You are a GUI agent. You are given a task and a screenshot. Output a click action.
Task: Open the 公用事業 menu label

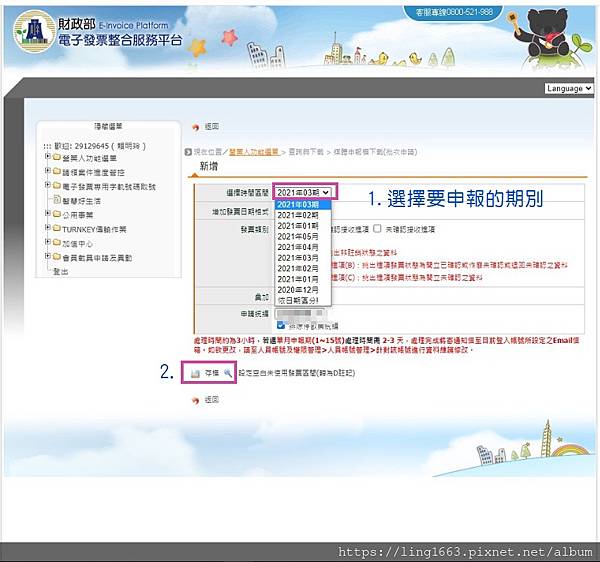(x=78, y=215)
